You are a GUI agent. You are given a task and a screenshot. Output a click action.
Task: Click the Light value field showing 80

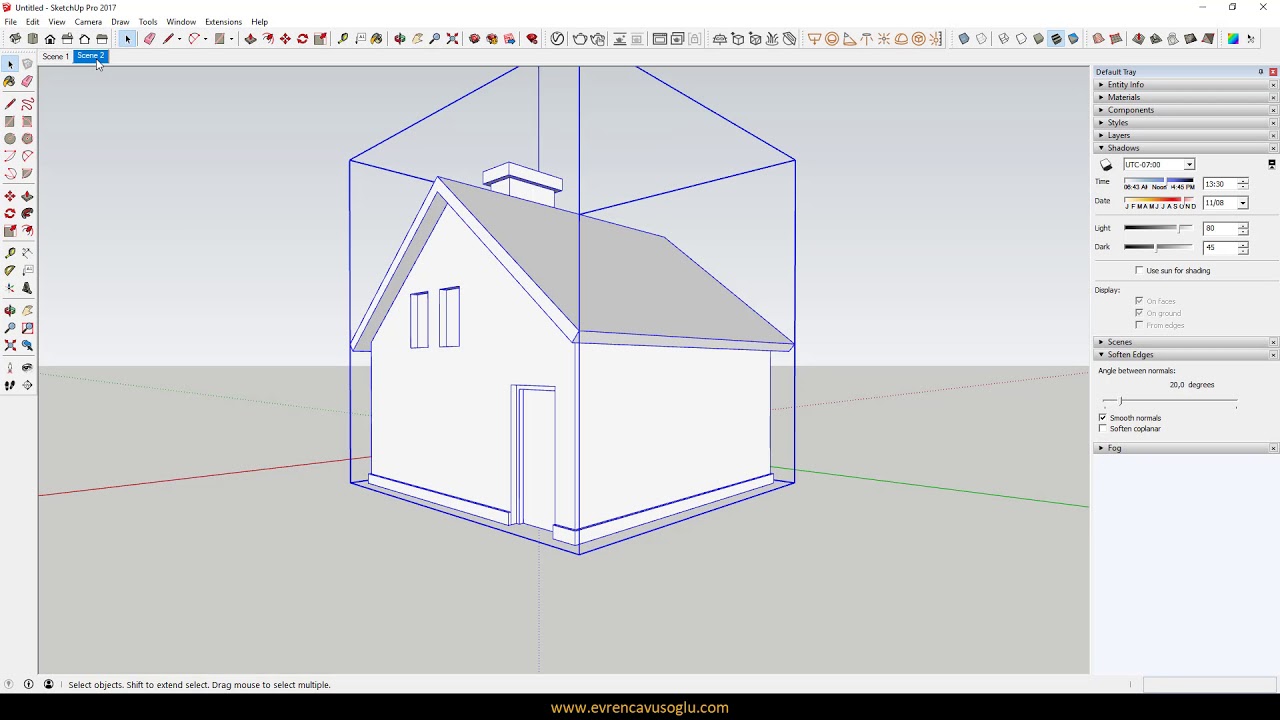[x=1219, y=228]
